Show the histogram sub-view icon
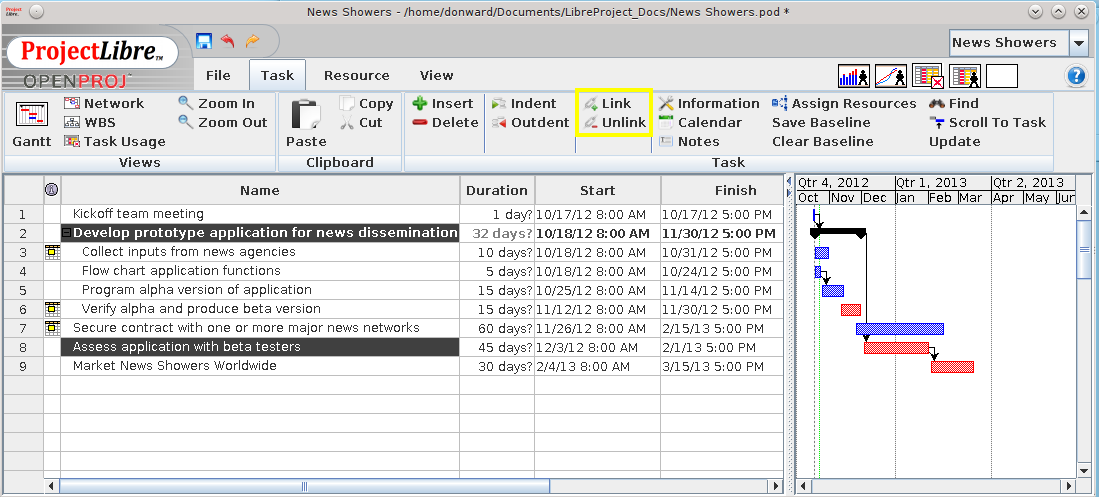Image resolution: width=1099 pixels, height=497 pixels. pyautogui.click(x=854, y=76)
